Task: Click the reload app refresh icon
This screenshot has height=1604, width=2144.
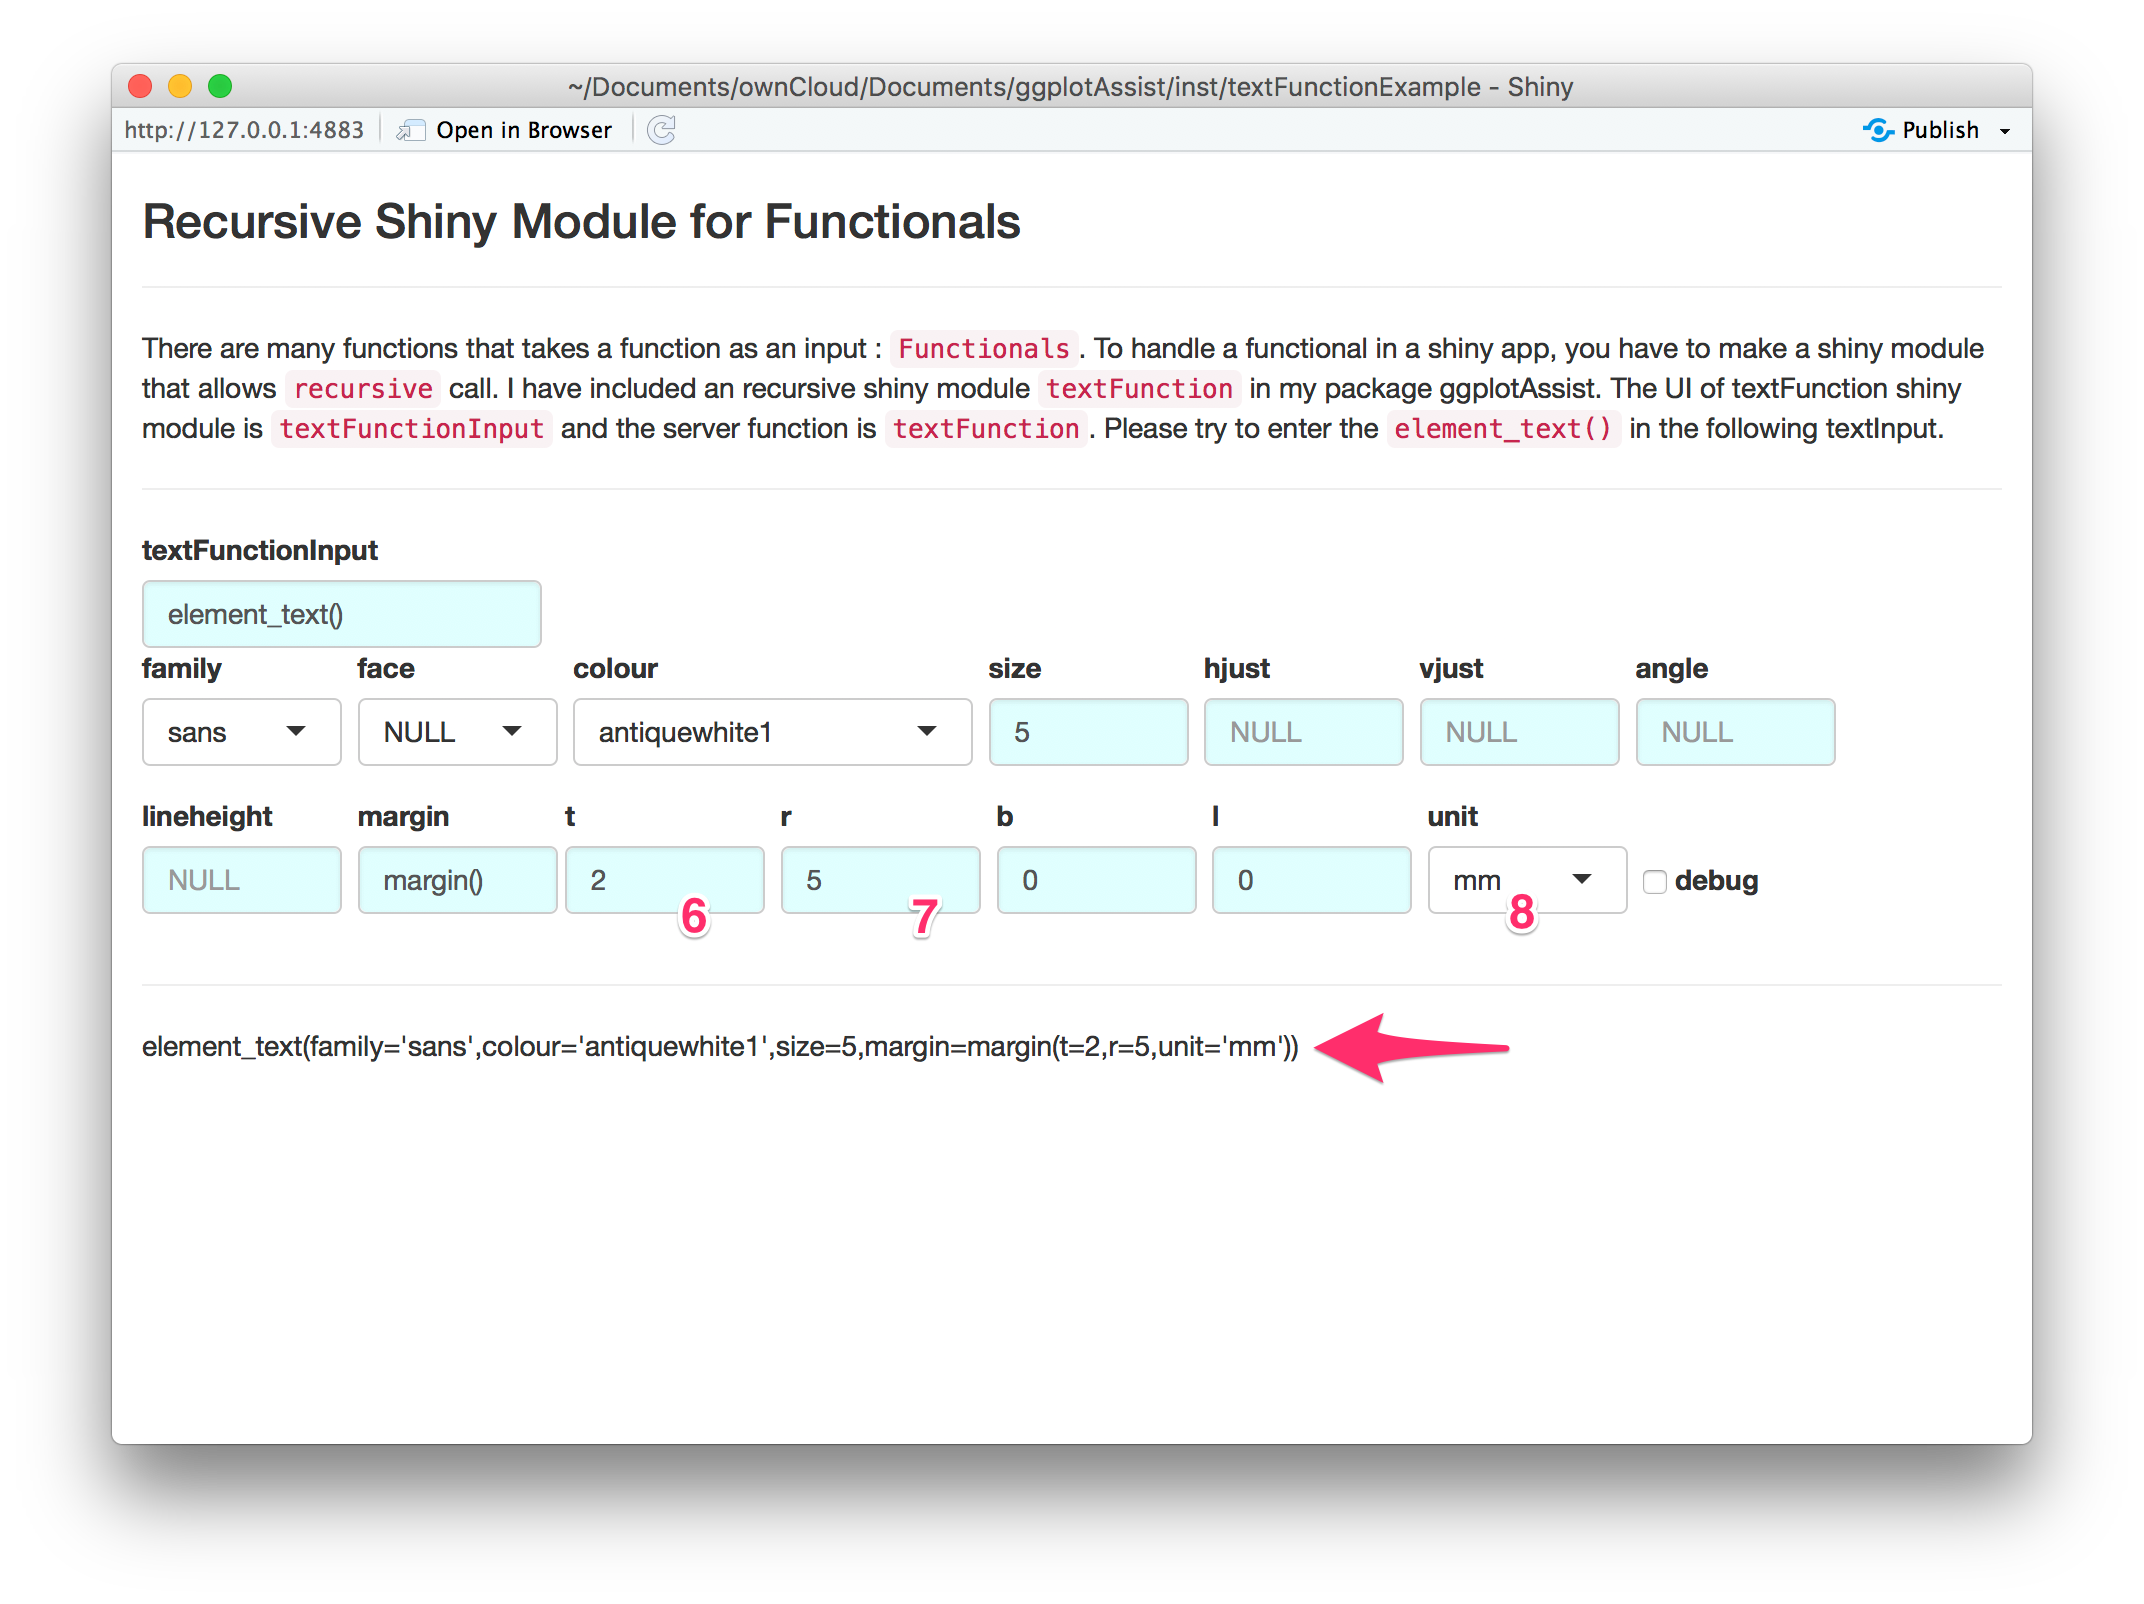Action: click(661, 130)
